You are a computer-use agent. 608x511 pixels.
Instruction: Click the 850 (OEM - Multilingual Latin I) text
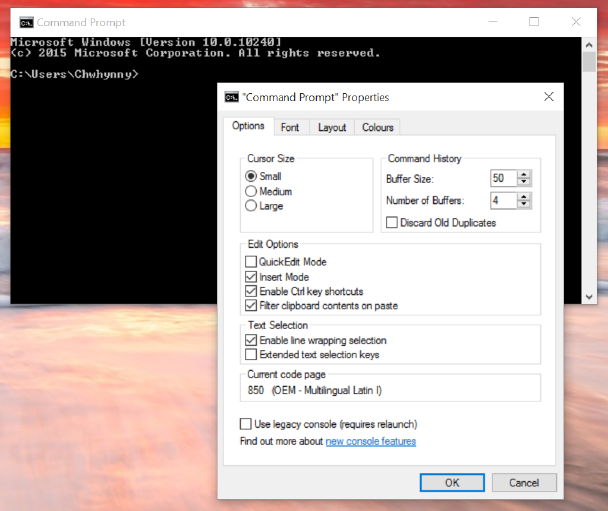pyautogui.click(x=314, y=390)
